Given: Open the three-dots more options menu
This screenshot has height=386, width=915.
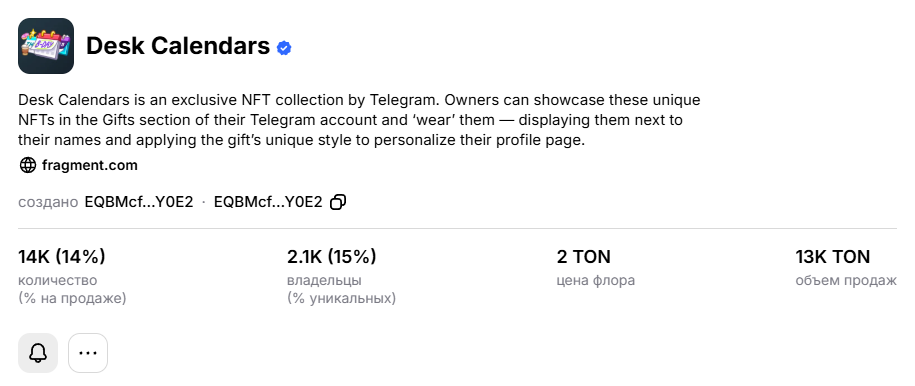Looking at the screenshot, I should point(88,353).
